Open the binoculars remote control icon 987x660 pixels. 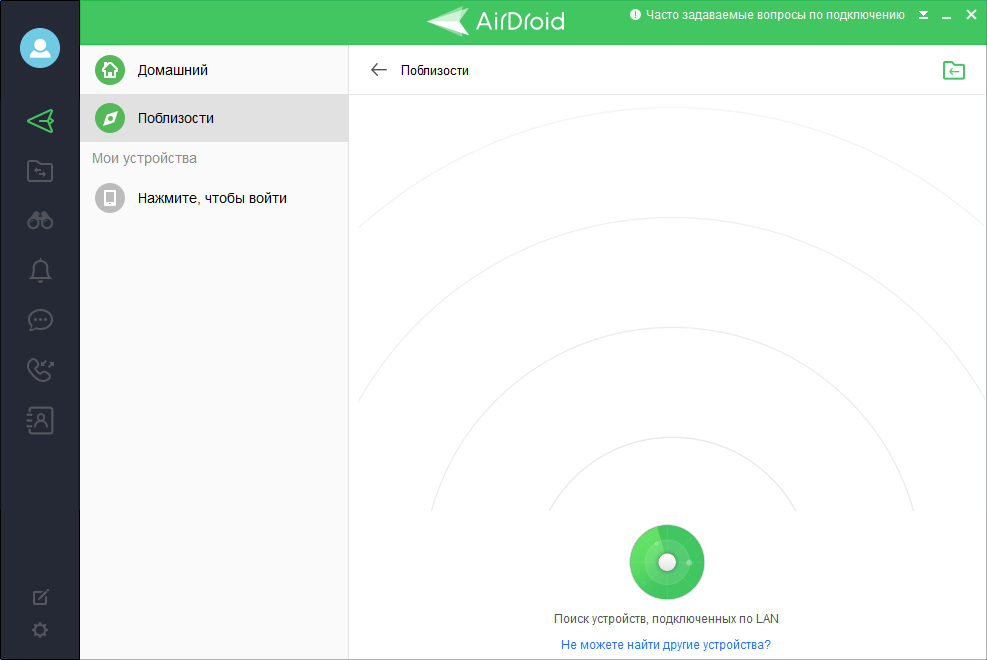click(x=40, y=220)
